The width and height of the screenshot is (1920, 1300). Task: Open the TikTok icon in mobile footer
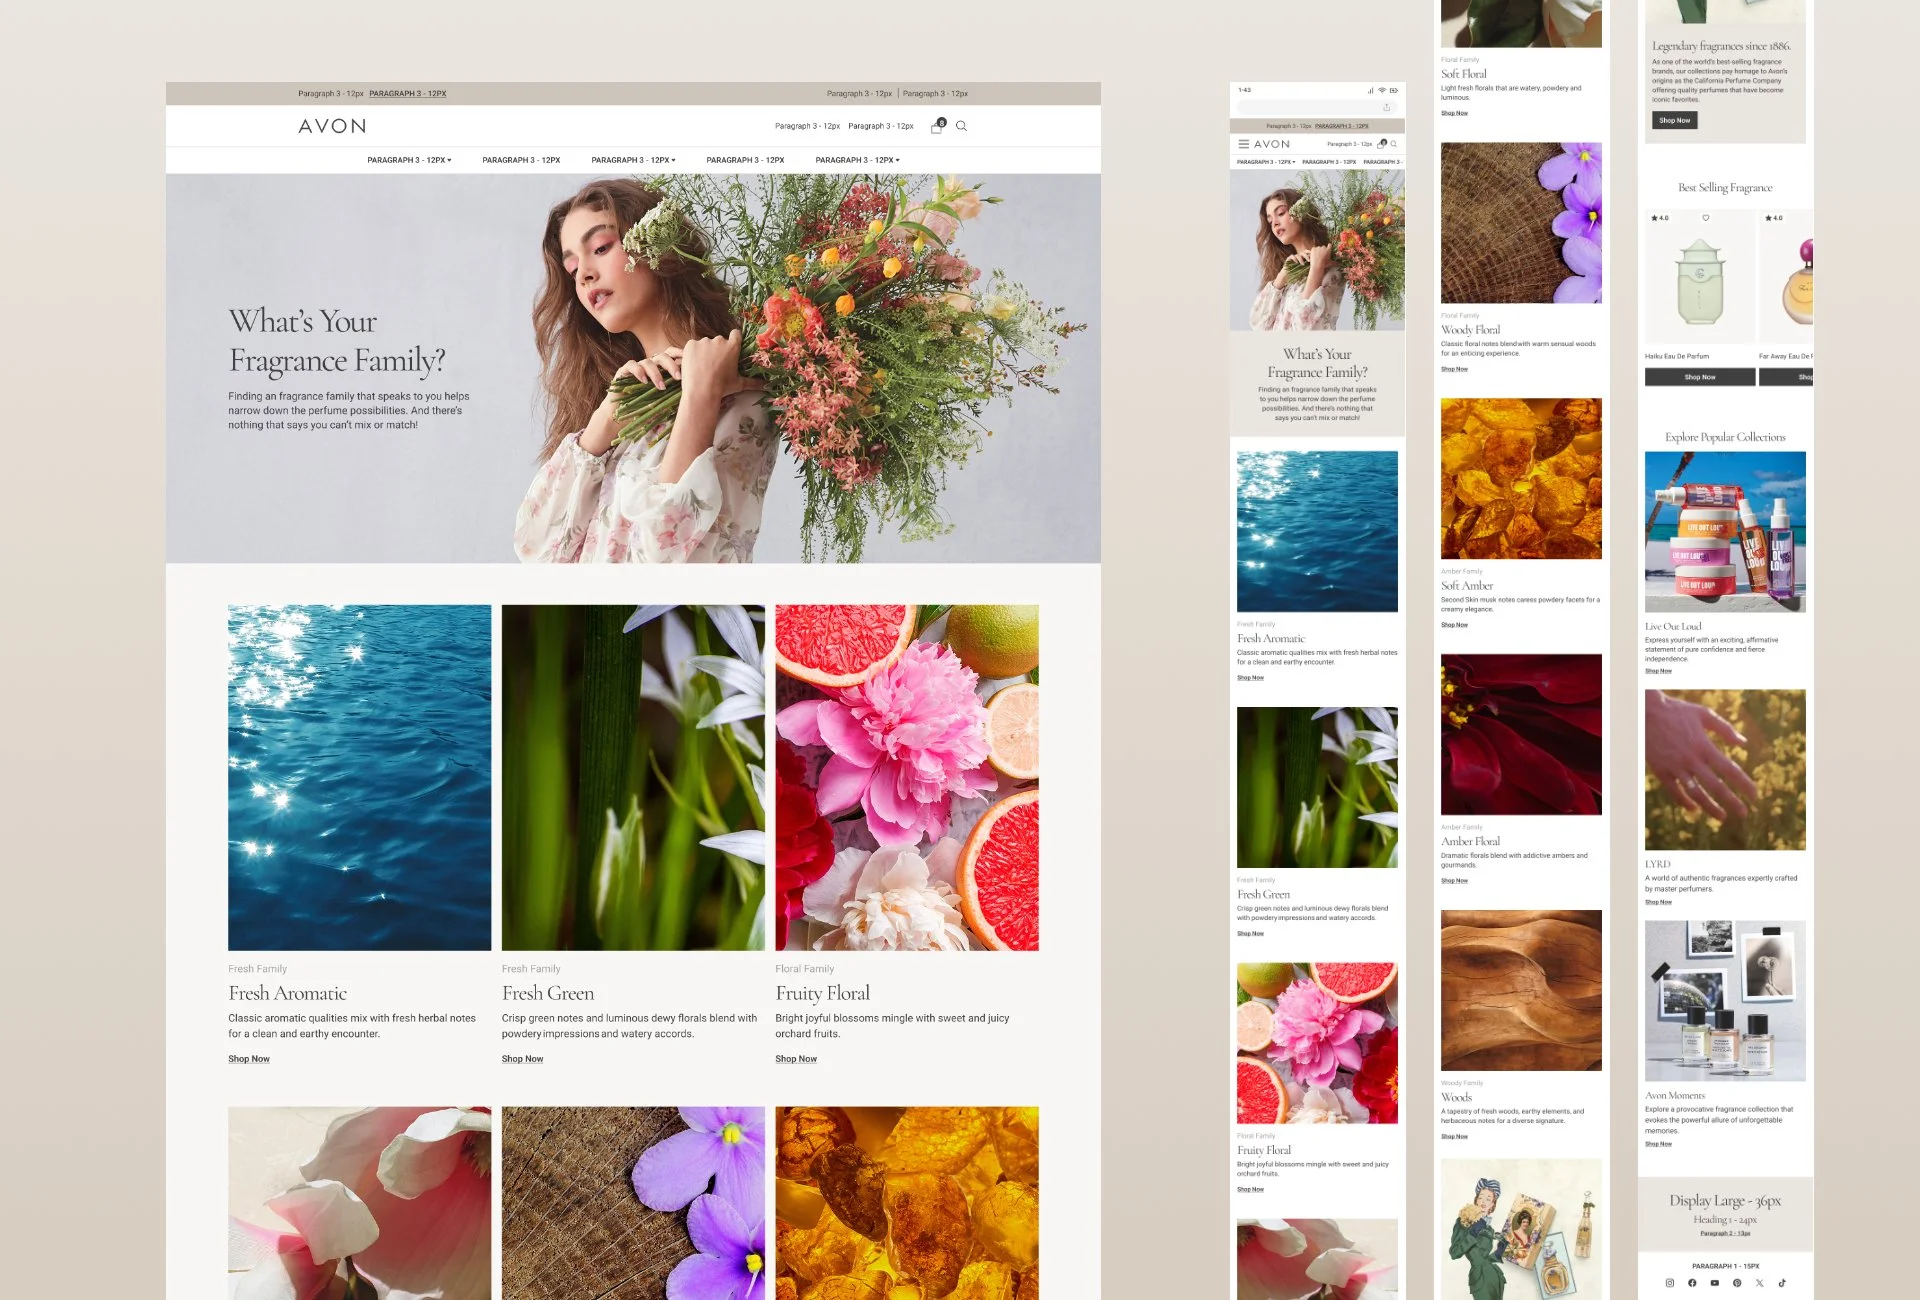coord(1782,1283)
